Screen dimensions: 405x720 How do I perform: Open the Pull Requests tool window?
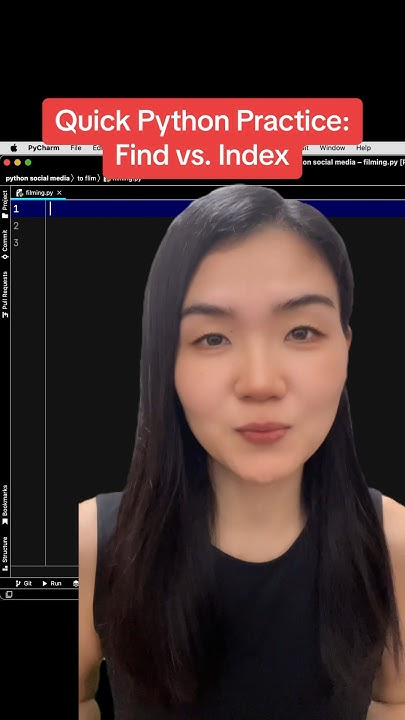(5, 294)
